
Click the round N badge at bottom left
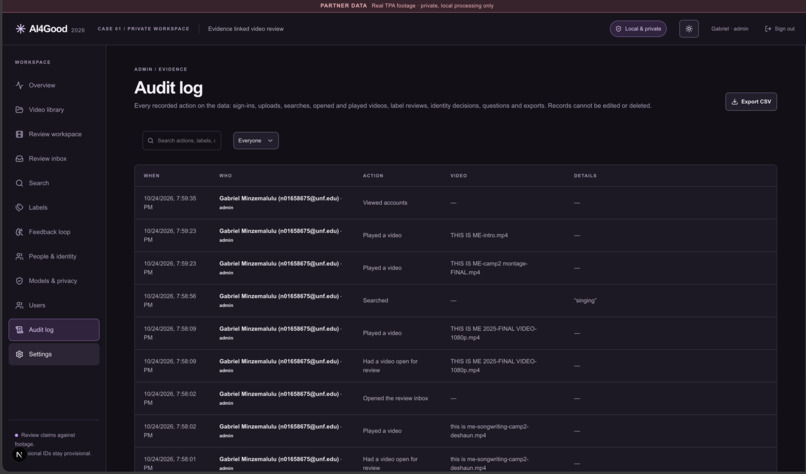19,454
